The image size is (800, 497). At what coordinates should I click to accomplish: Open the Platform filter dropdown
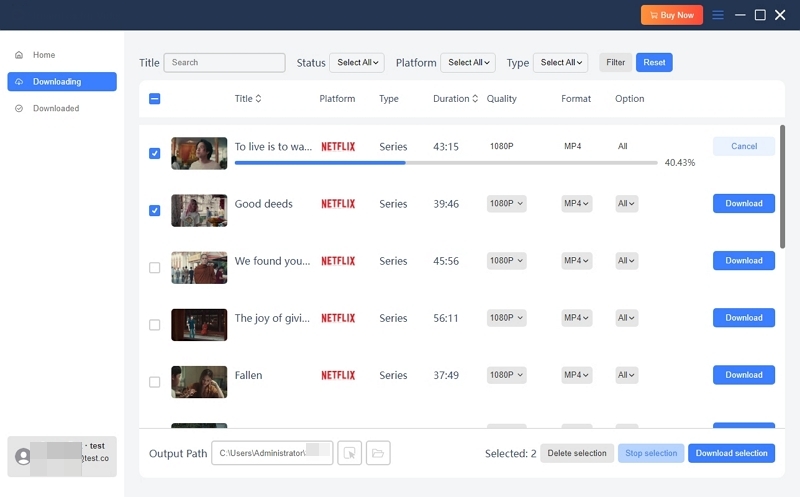coord(467,63)
